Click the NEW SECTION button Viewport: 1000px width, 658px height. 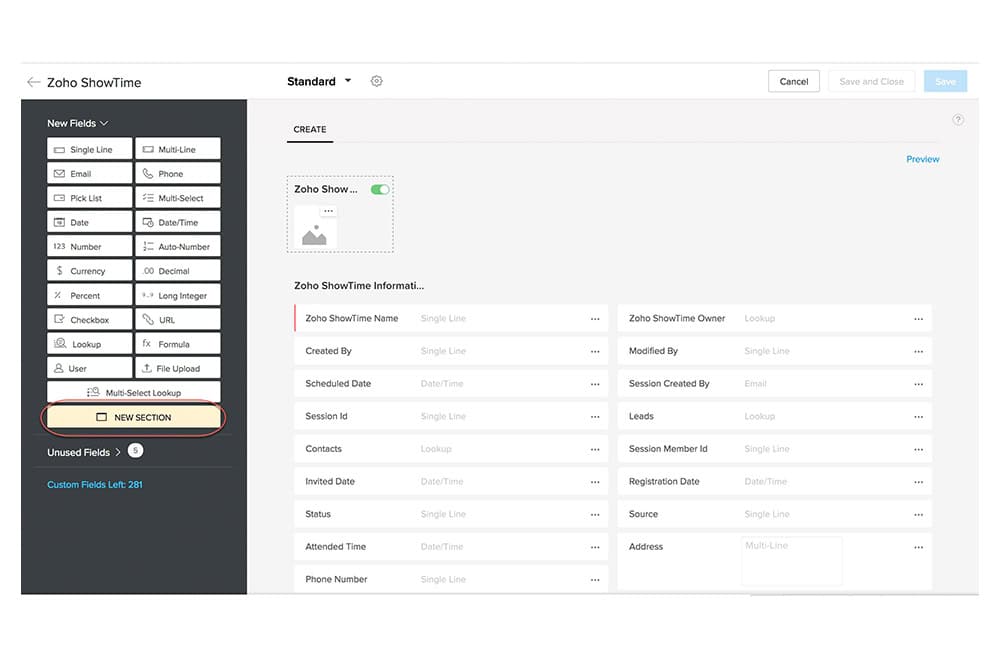[x=133, y=418]
